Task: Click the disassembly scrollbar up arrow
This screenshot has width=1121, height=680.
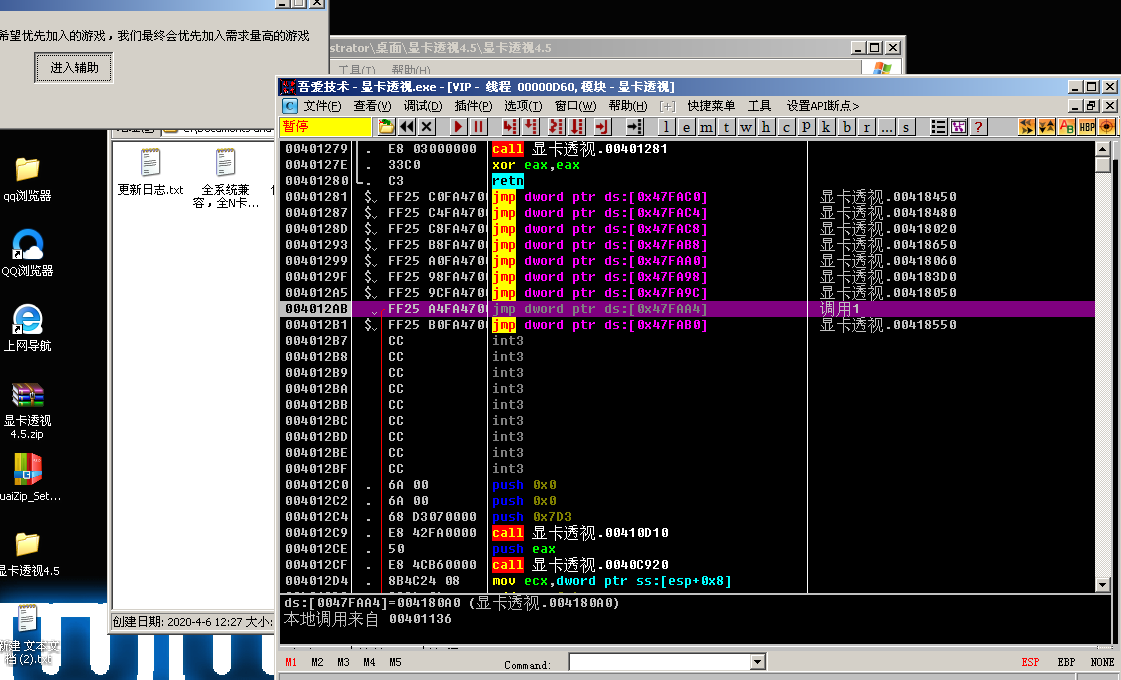Action: (x=1102, y=149)
